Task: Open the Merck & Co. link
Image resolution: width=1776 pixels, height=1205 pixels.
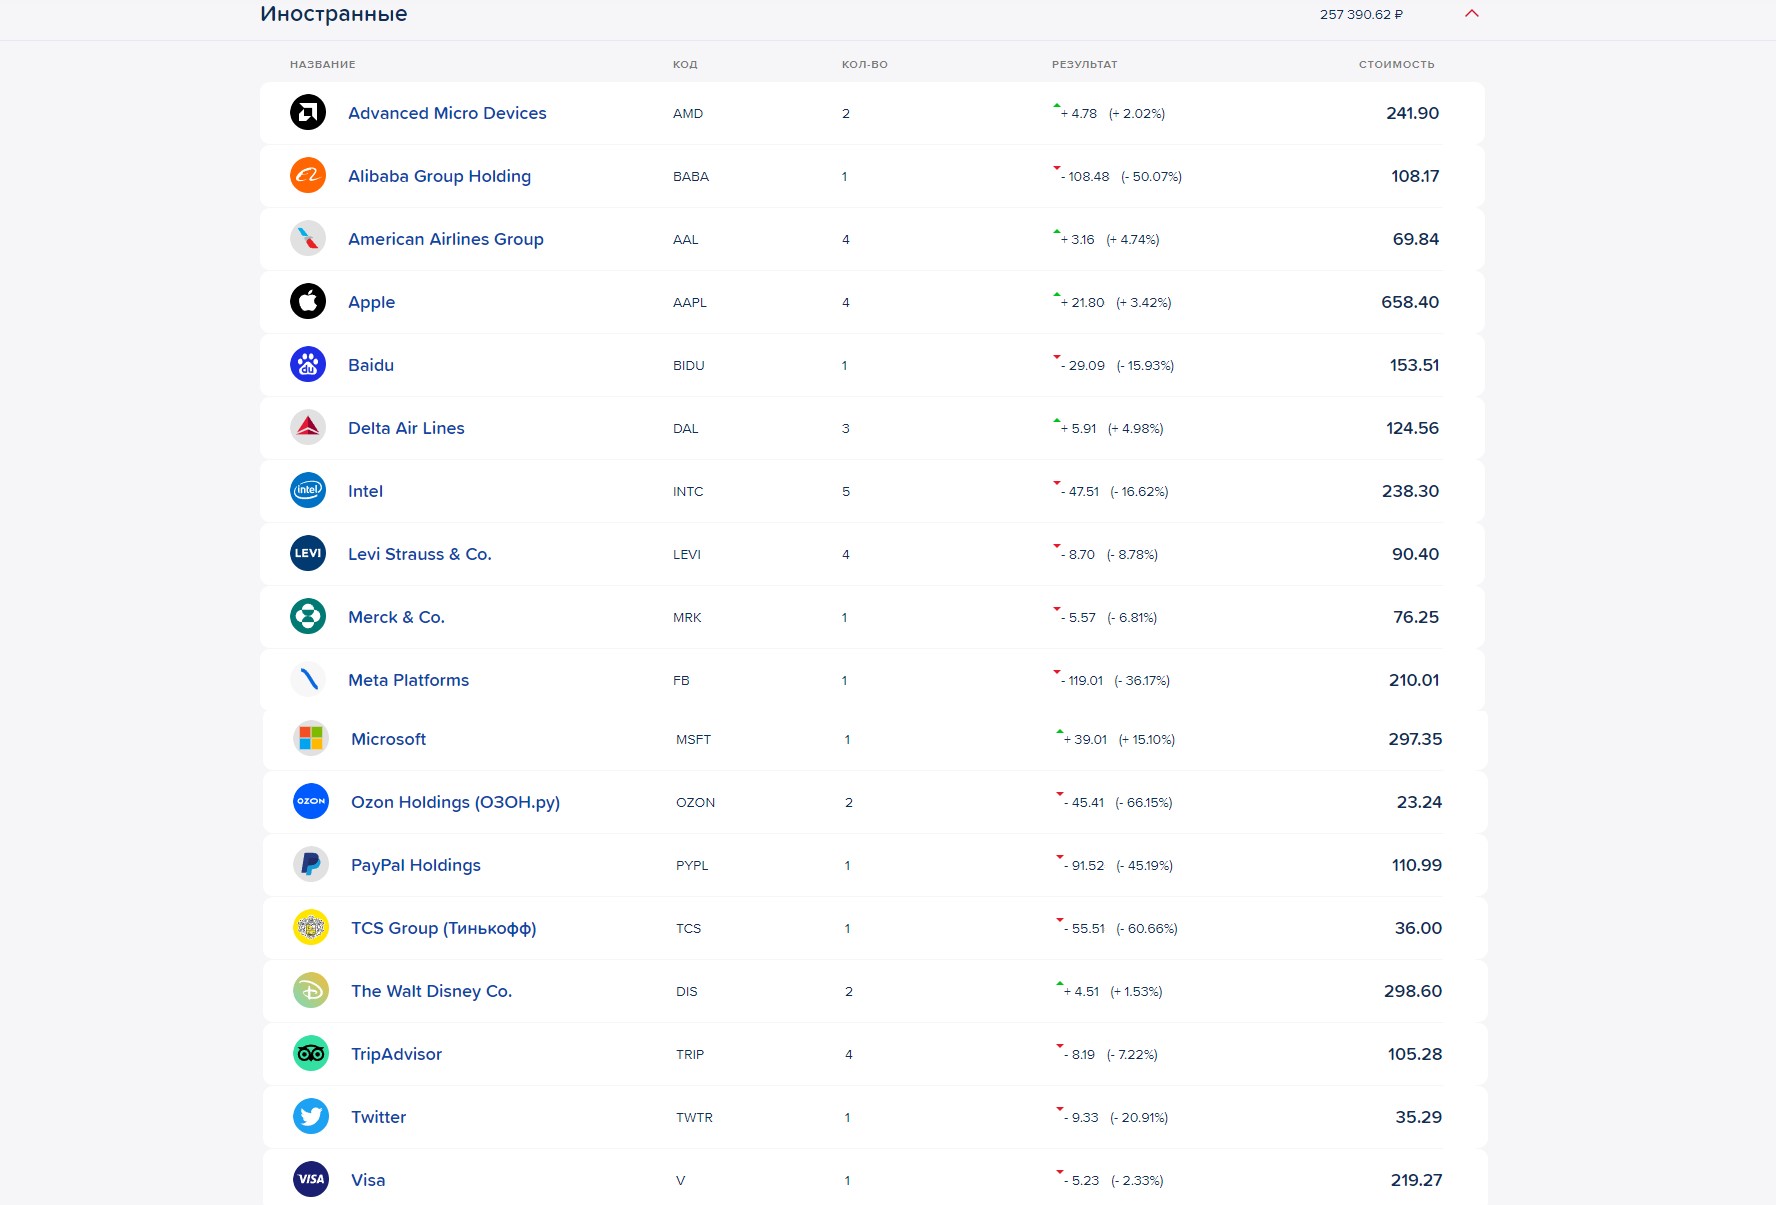Action: pos(396,617)
